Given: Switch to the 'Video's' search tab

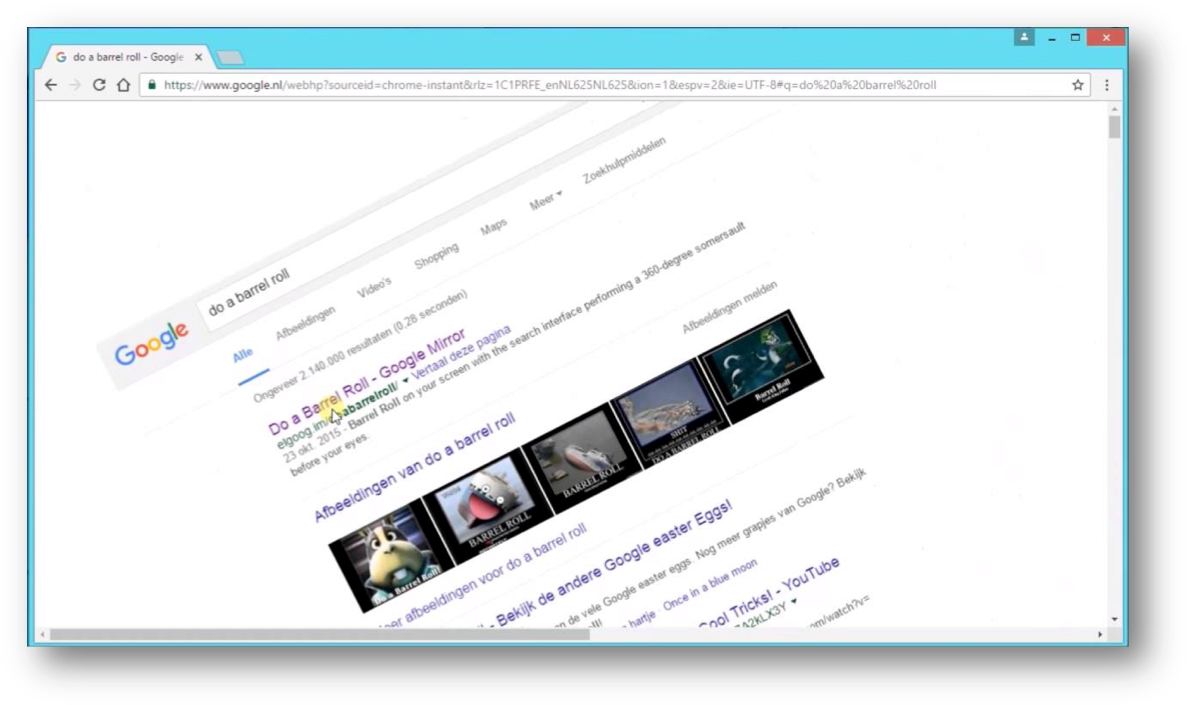Looking at the screenshot, I should (x=374, y=288).
